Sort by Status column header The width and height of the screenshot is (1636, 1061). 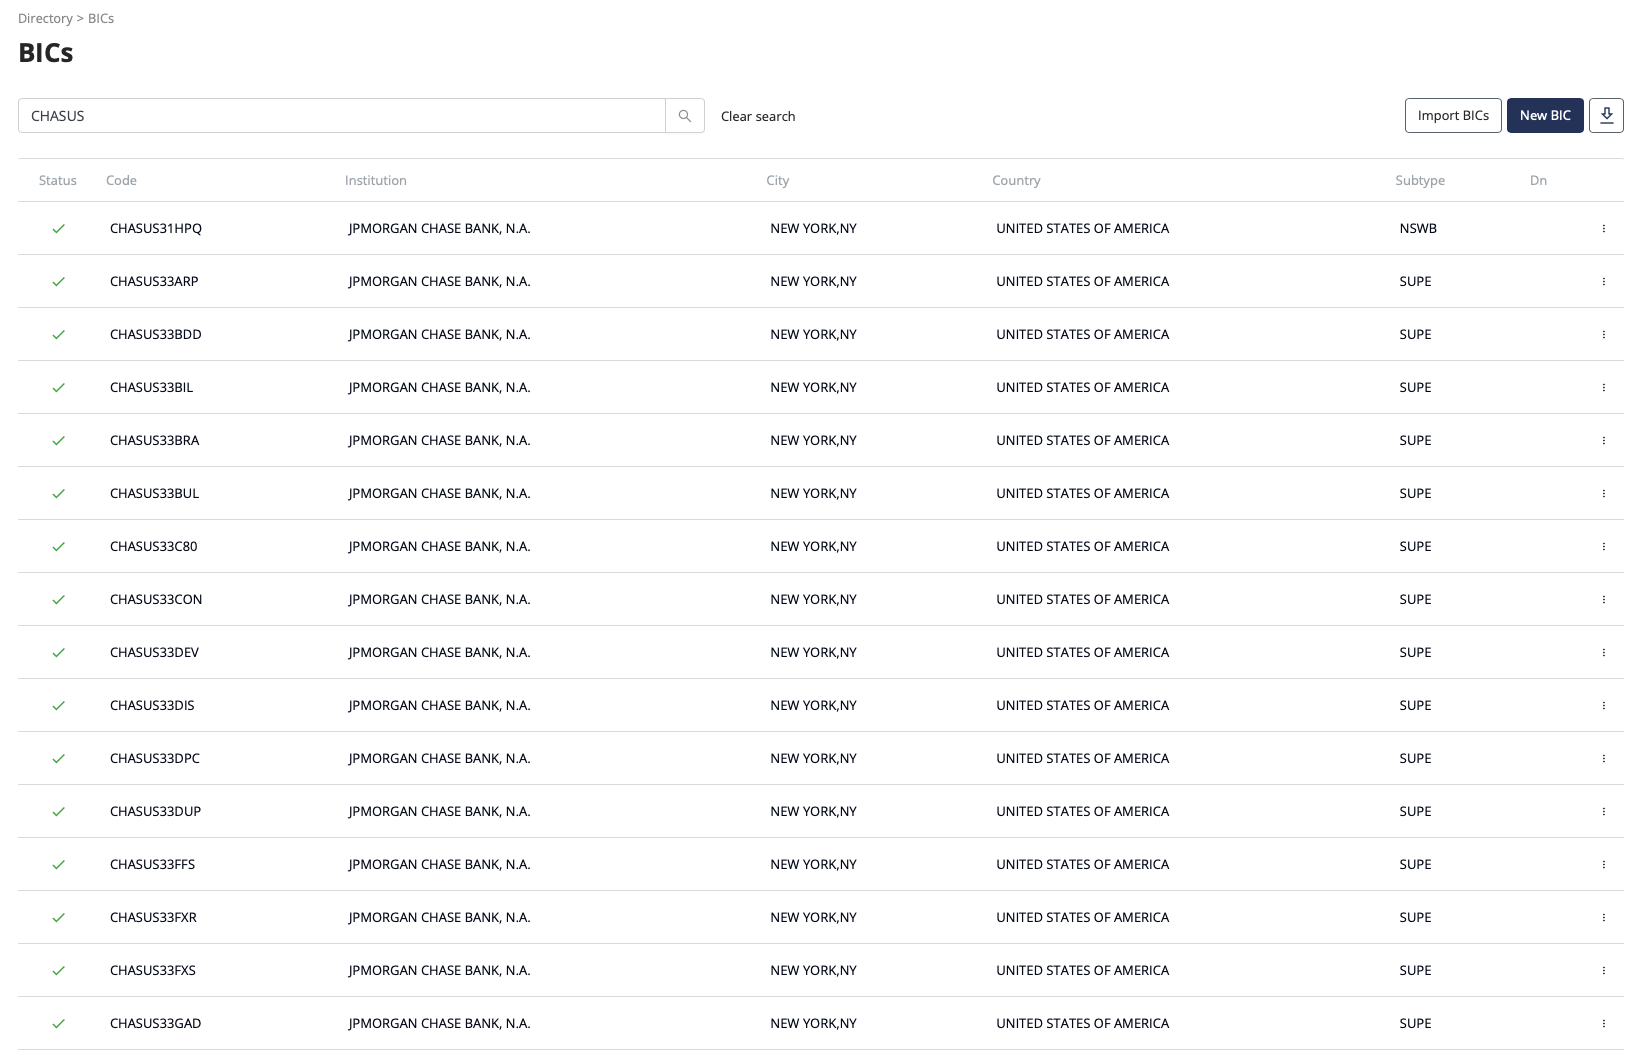(58, 180)
